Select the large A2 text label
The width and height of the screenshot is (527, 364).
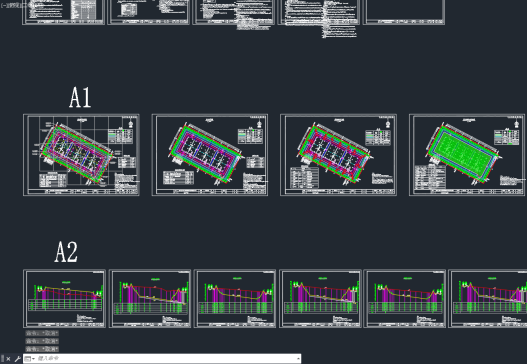coord(66,252)
